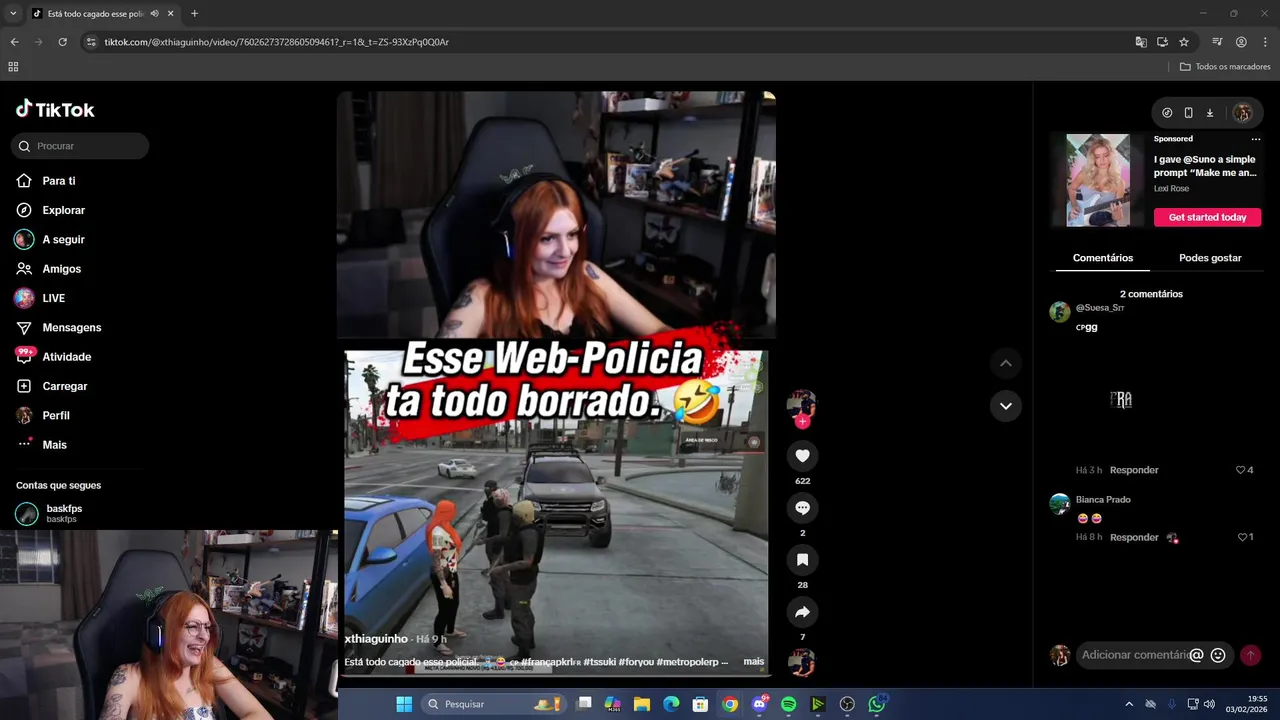This screenshot has width=1280, height=720.
Task: Open Spotify from the taskbar
Action: pyautogui.click(x=788, y=704)
